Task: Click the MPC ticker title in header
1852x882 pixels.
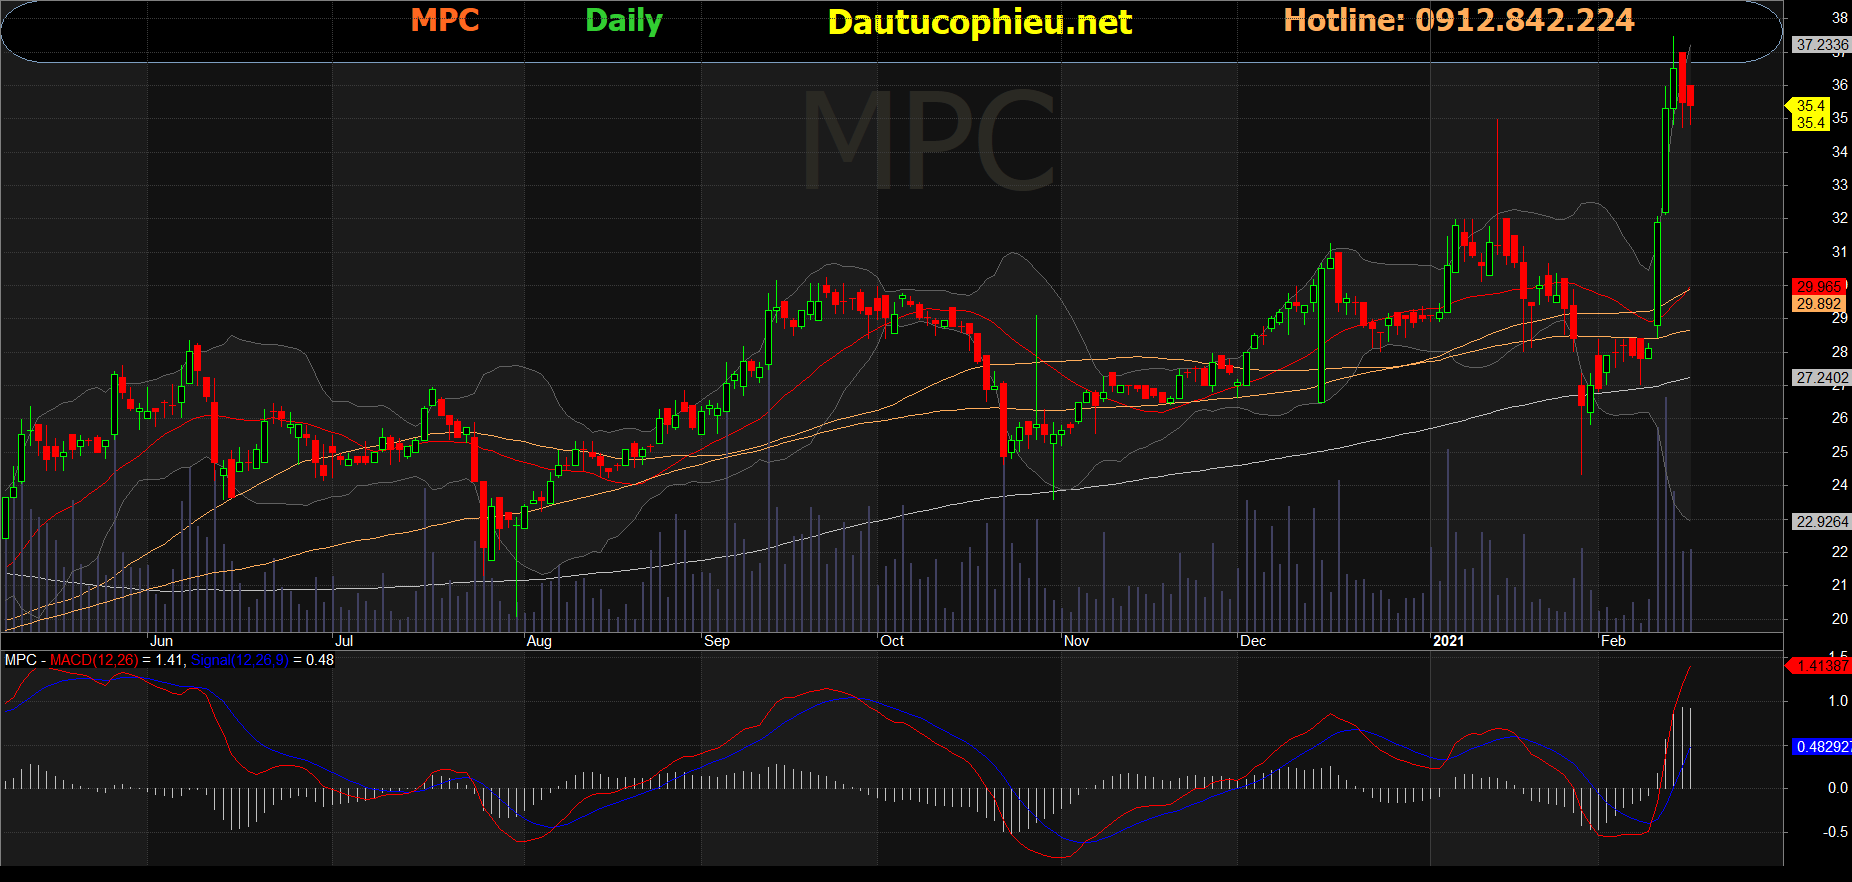Action: [x=445, y=20]
